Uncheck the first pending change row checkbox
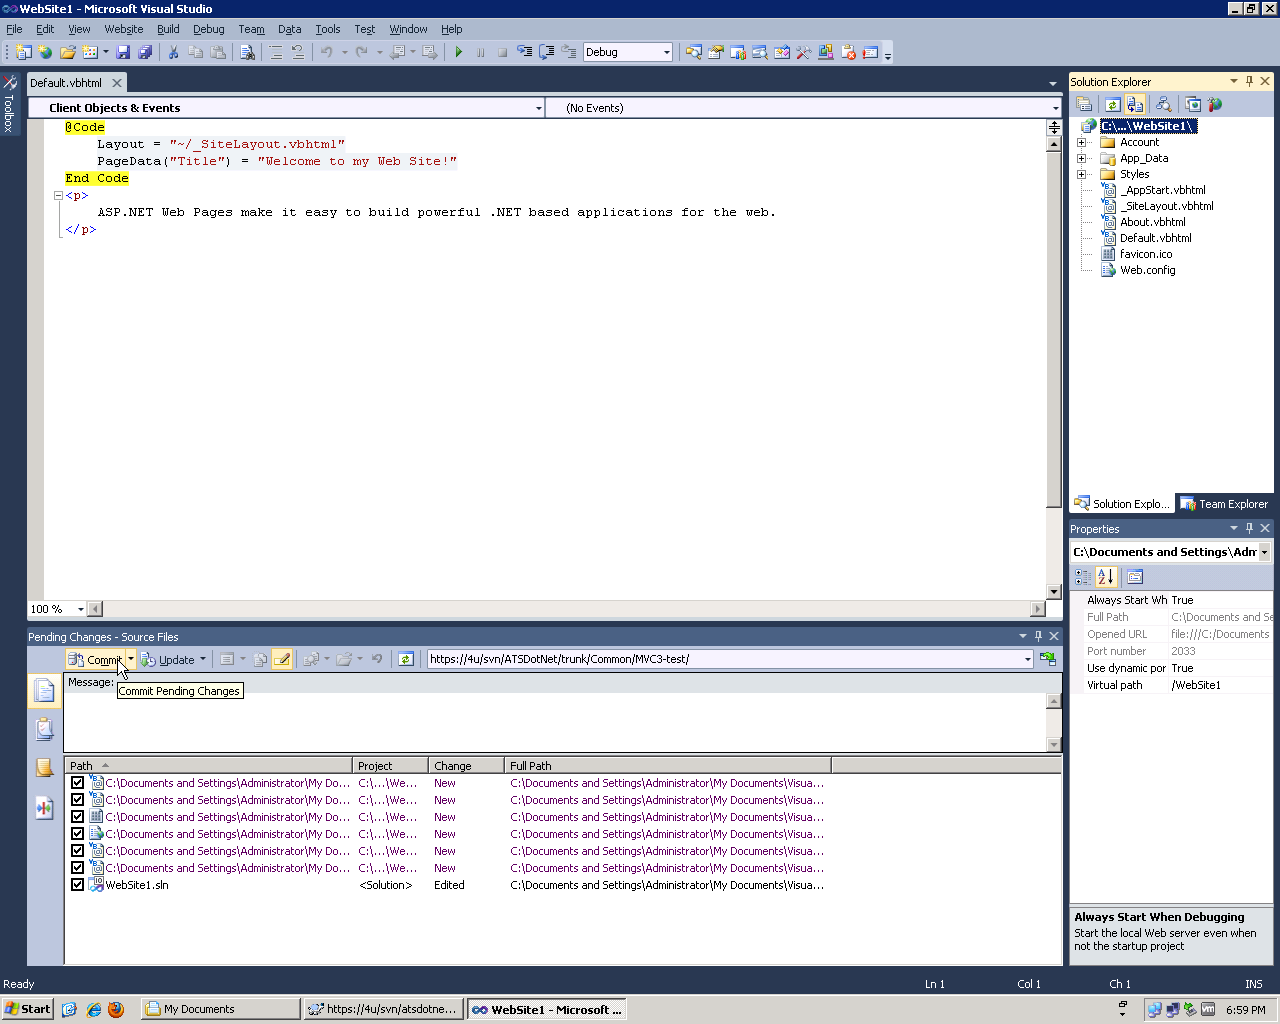This screenshot has width=1280, height=1024. [77, 783]
